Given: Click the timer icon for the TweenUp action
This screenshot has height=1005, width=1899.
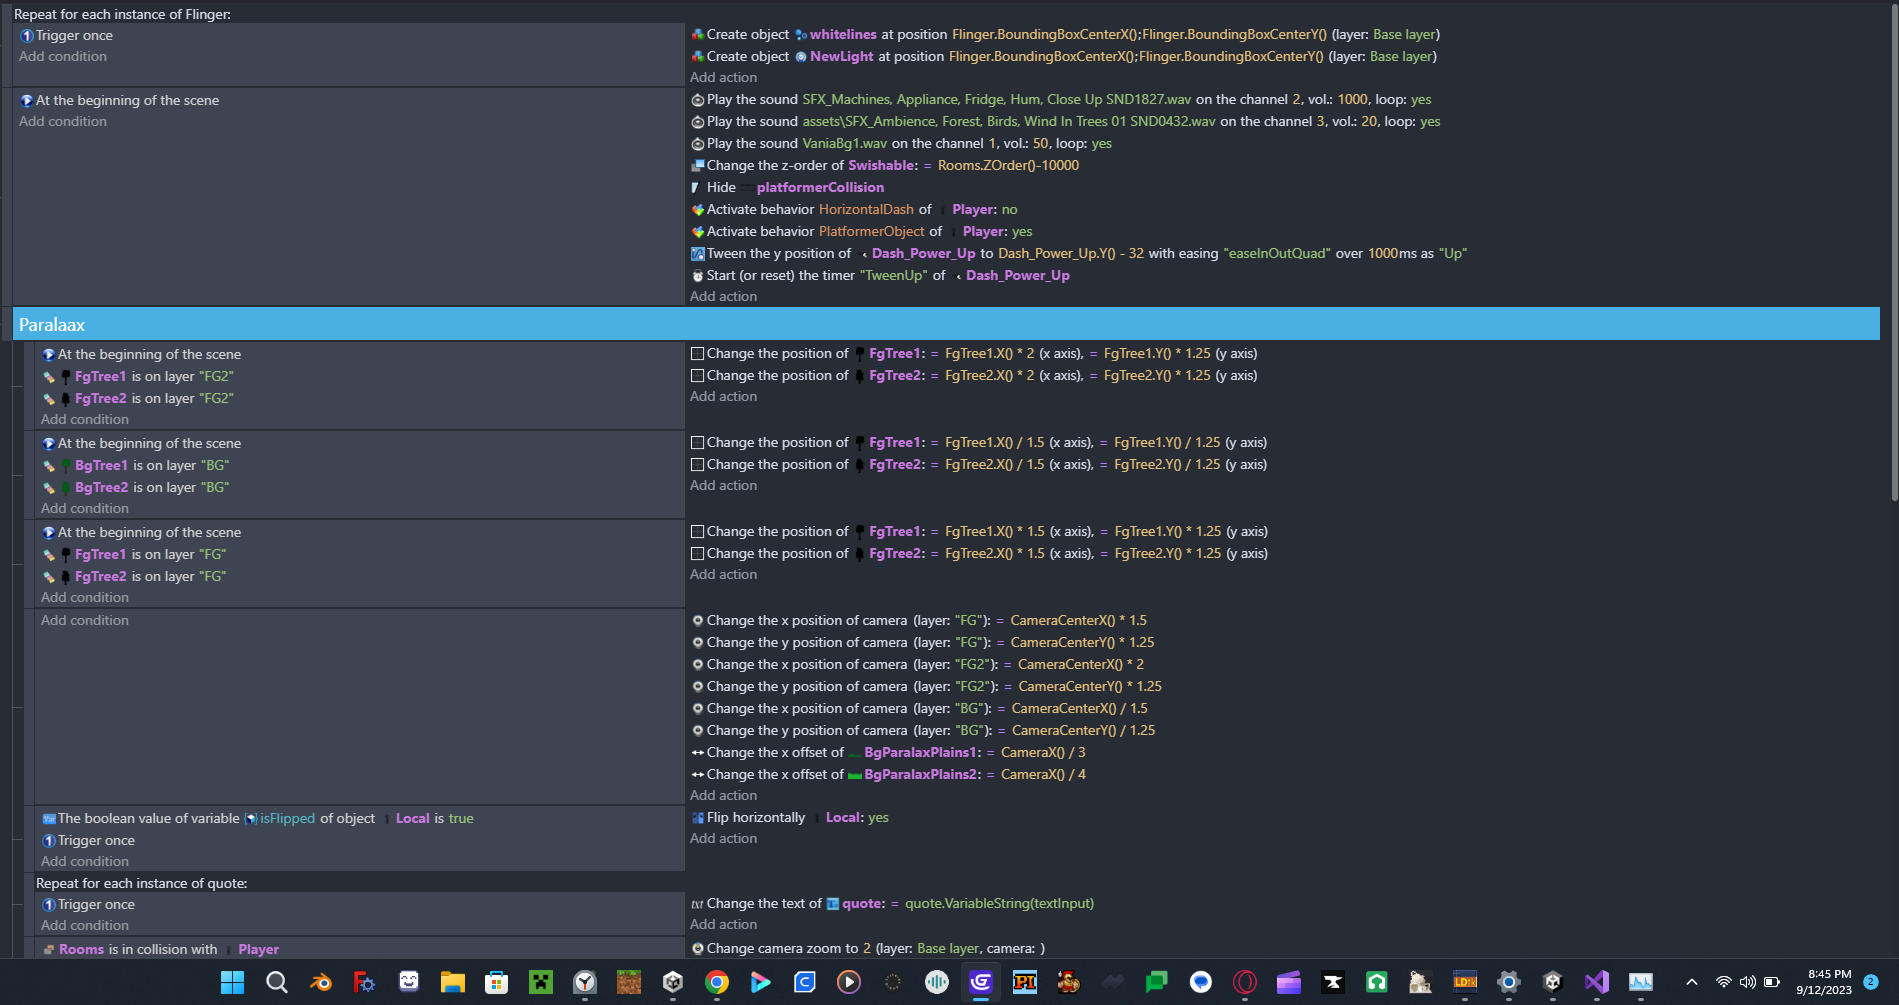Looking at the screenshot, I should (697, 275).
